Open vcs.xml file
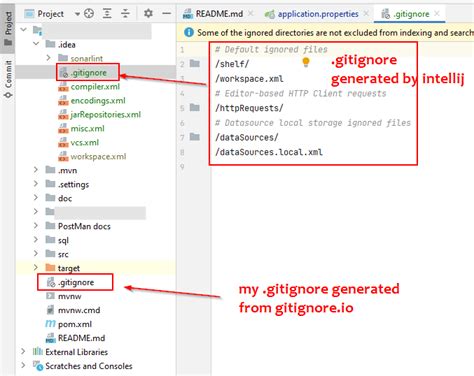The height and width of the screenshot is (376, 474). 85,143
